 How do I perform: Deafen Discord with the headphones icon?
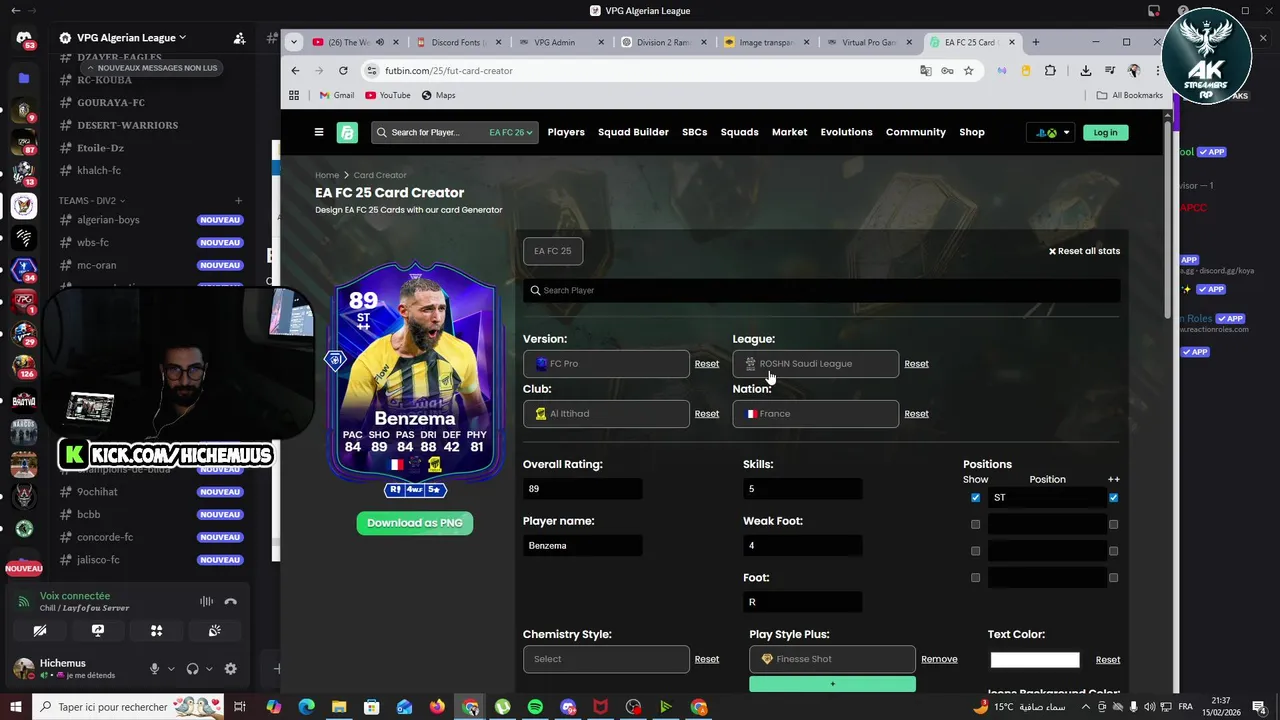193,669
